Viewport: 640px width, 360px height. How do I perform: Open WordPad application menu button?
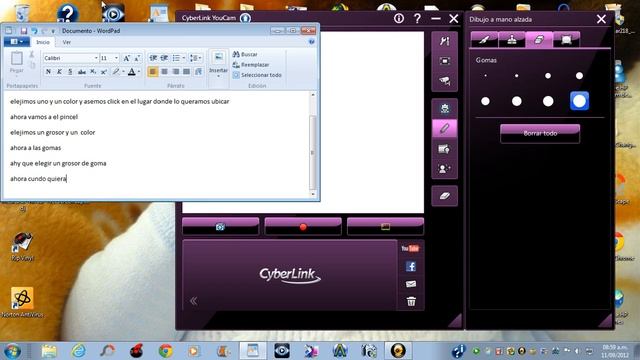pyautogui.click(x=16, y=42)
